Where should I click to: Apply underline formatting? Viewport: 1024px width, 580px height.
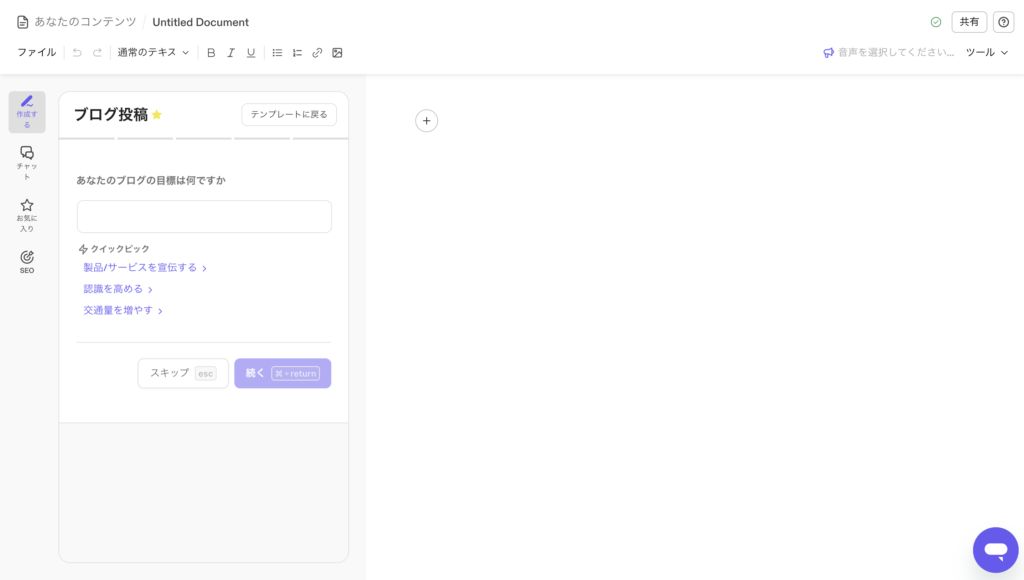coord(251,53)
